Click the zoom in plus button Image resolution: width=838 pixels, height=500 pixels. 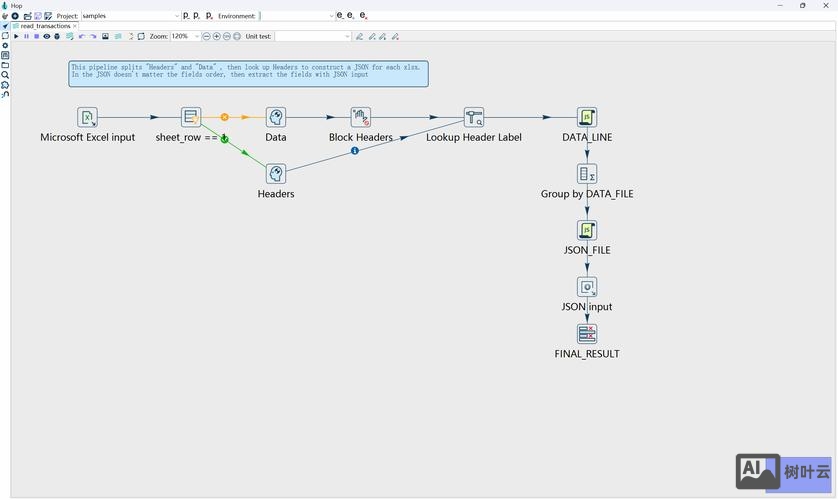pos(216,36)
